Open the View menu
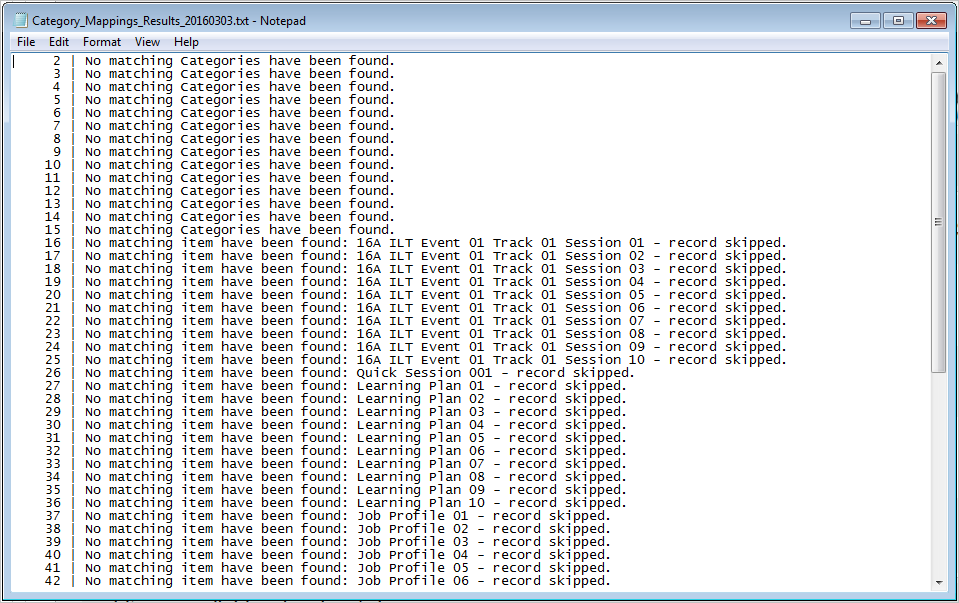 [x=147, y=42]
